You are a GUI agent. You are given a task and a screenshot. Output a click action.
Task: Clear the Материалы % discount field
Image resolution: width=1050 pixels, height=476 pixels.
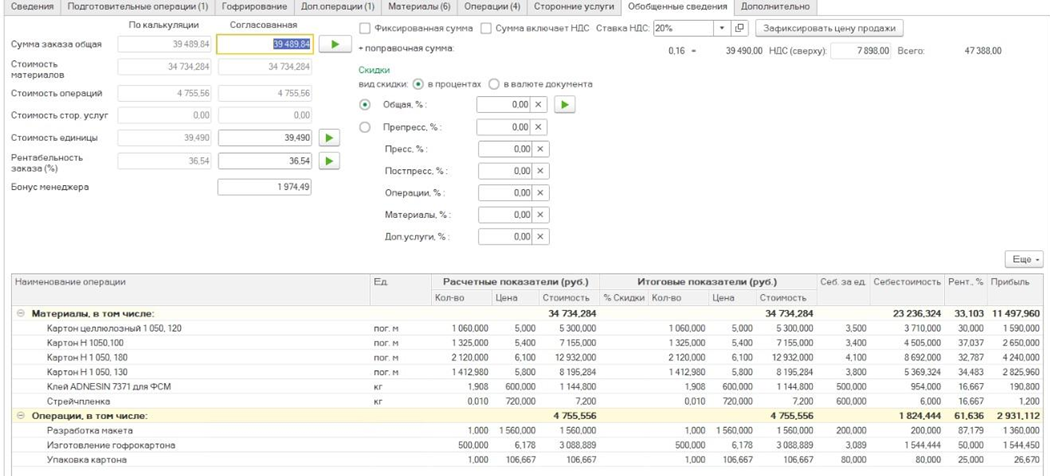click(x=541, y=215)
